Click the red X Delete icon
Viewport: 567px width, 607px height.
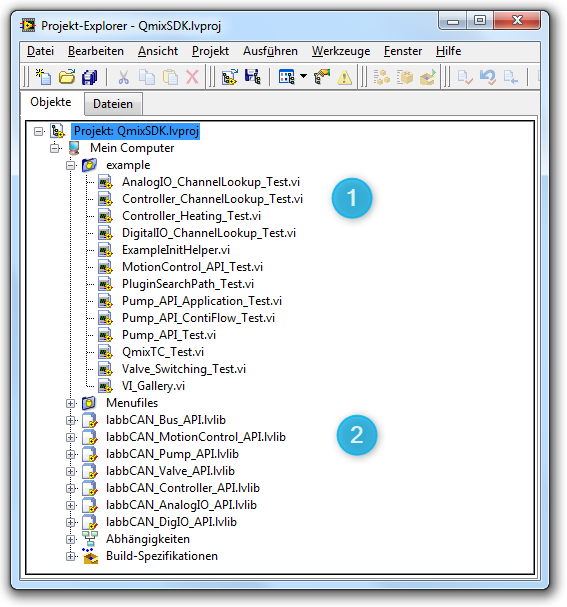pos(192,77)
